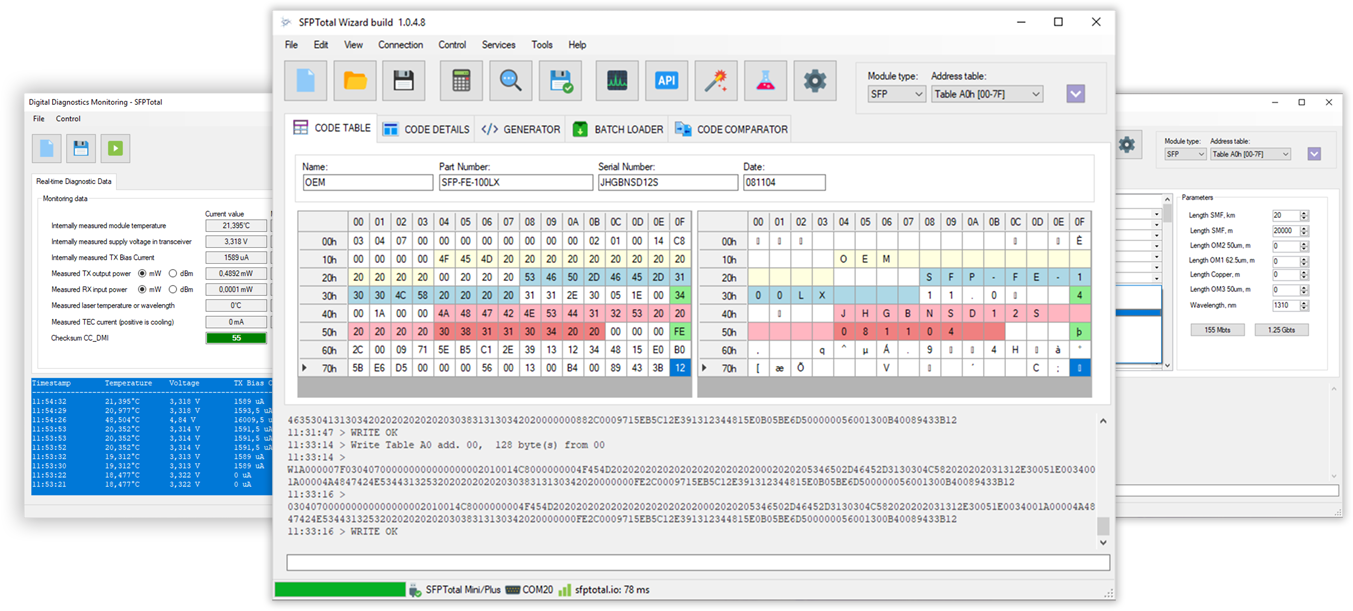The image size is (1353, 611).
Task: Open the API tool in toolbar
Action: [x=666, y=82]
